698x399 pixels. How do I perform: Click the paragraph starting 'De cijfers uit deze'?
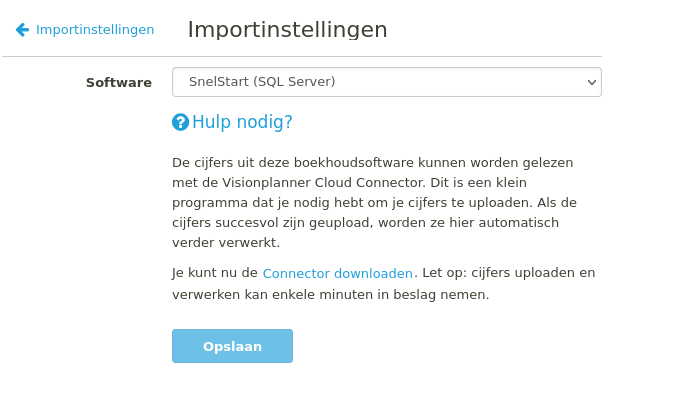pyautogui.click(x=374, y=203)
